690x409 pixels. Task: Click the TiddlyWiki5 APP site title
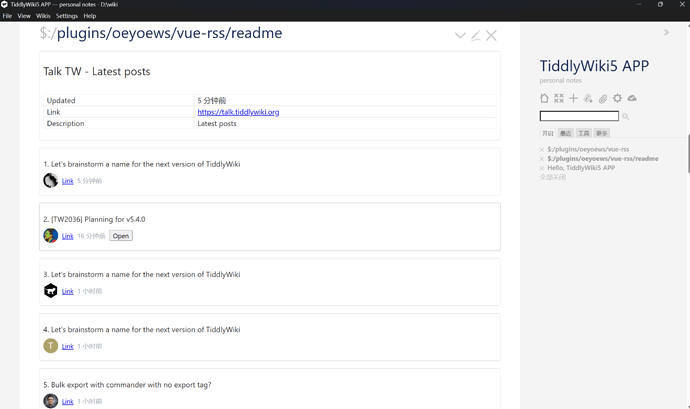point(594,66)
